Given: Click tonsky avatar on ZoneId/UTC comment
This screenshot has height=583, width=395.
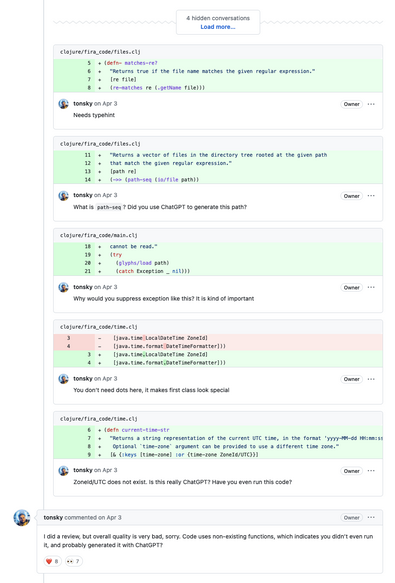Looking at the screenshot, I should 64,470.
